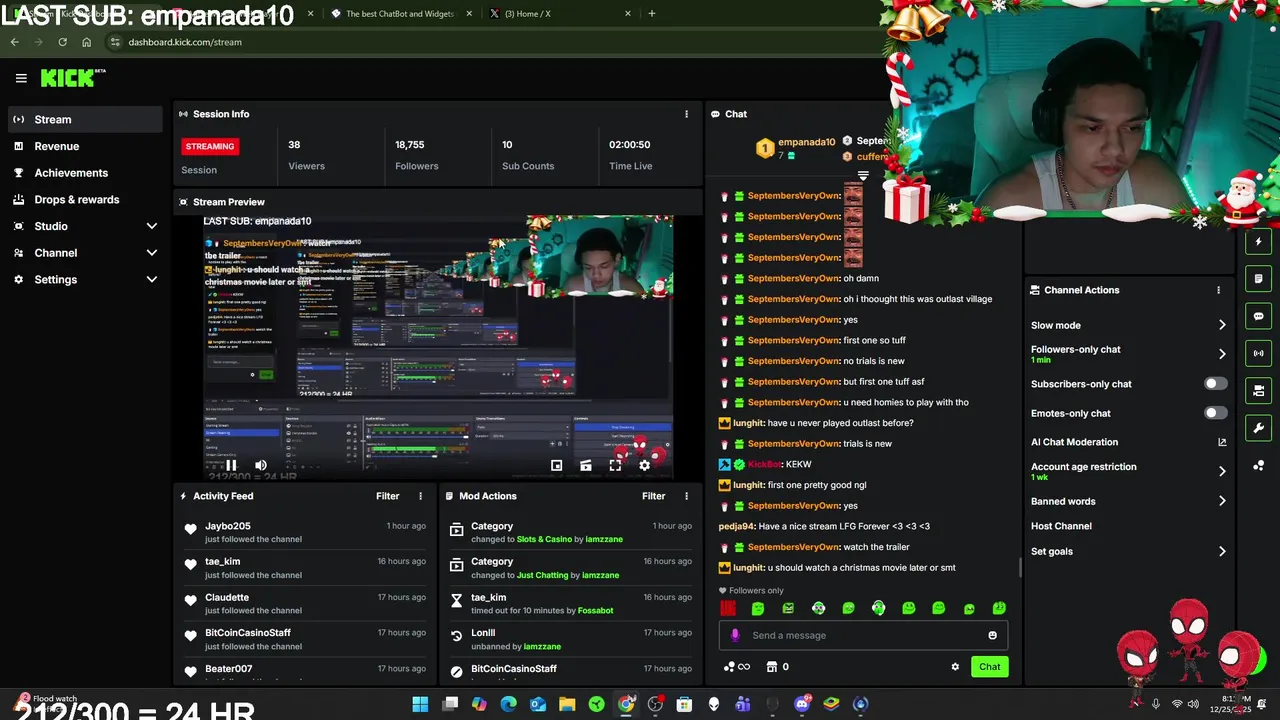This screenshot has width=1280, height=720.
Task: Insert the red first emote in chat emote row
Action: (728, 608)
